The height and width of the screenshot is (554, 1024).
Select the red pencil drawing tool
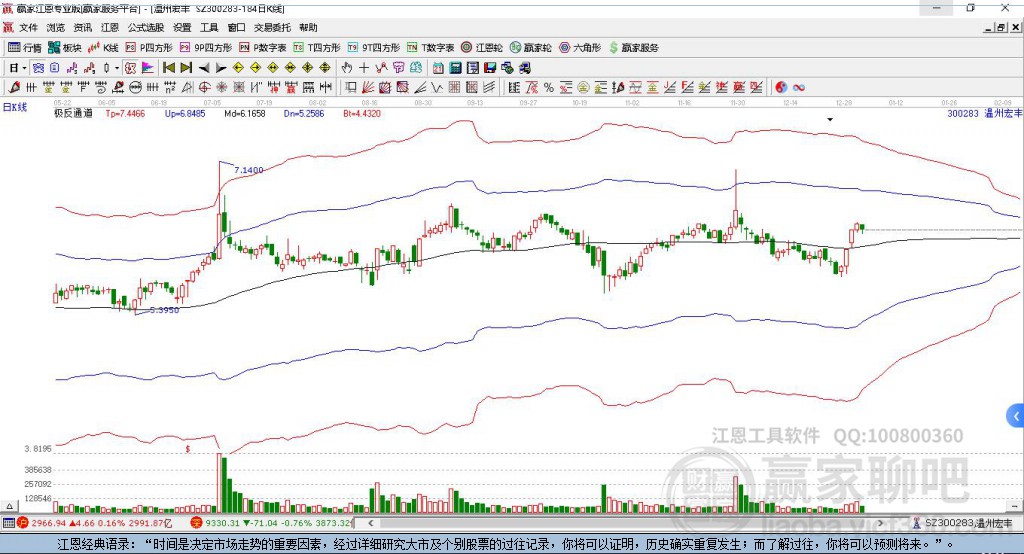click(14, 88)
